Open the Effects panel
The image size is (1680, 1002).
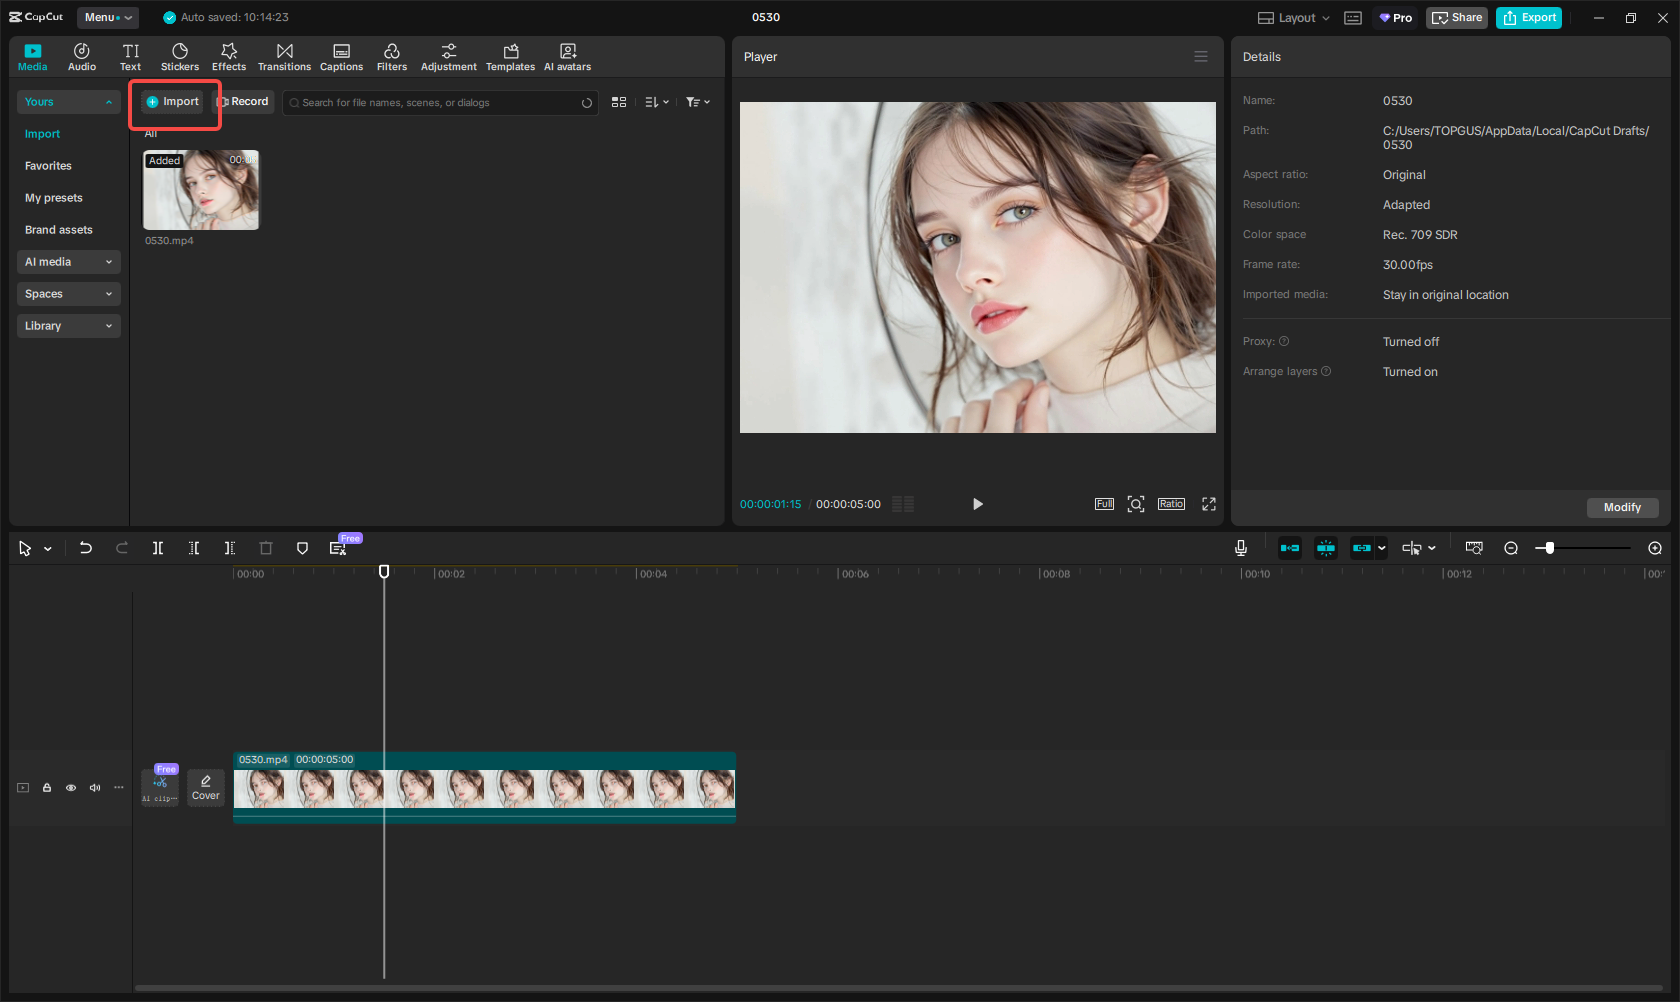tap(229, 55)
